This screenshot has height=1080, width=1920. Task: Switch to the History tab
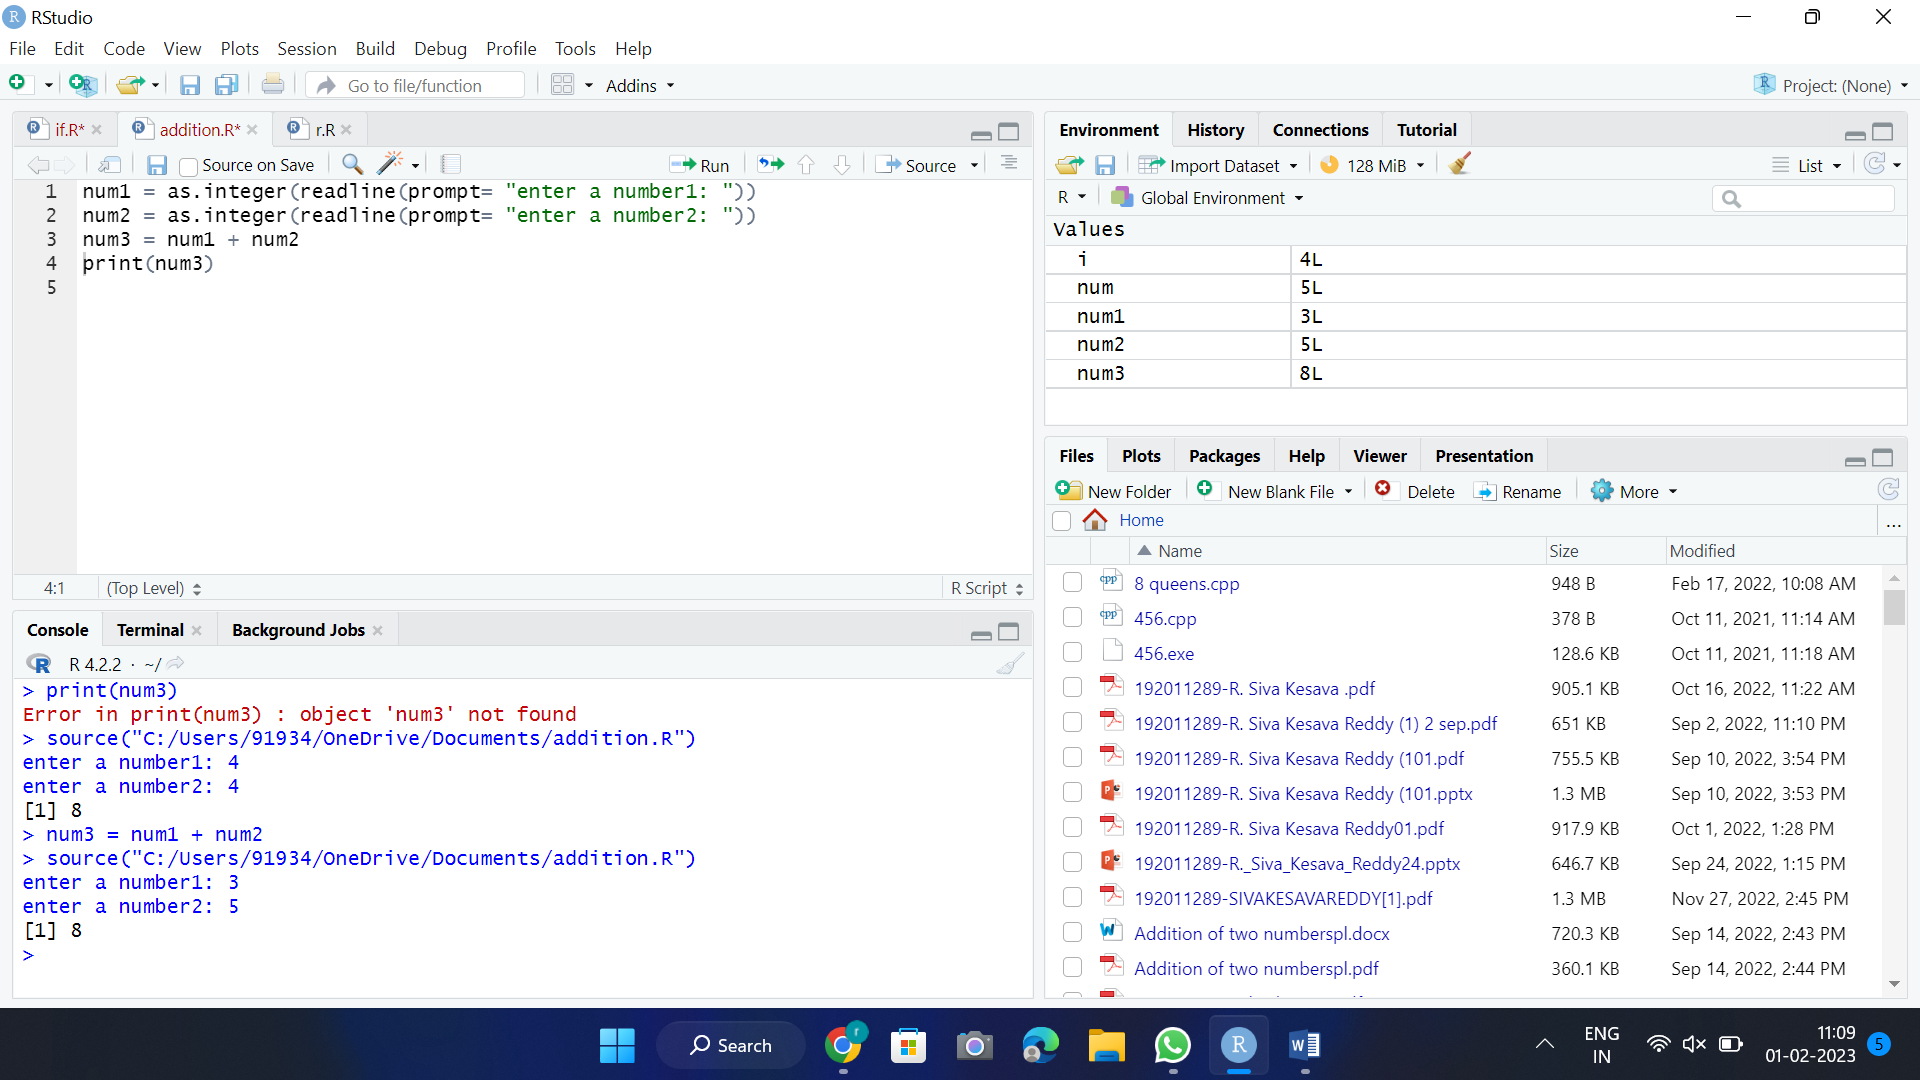(x=1215, y=130)
